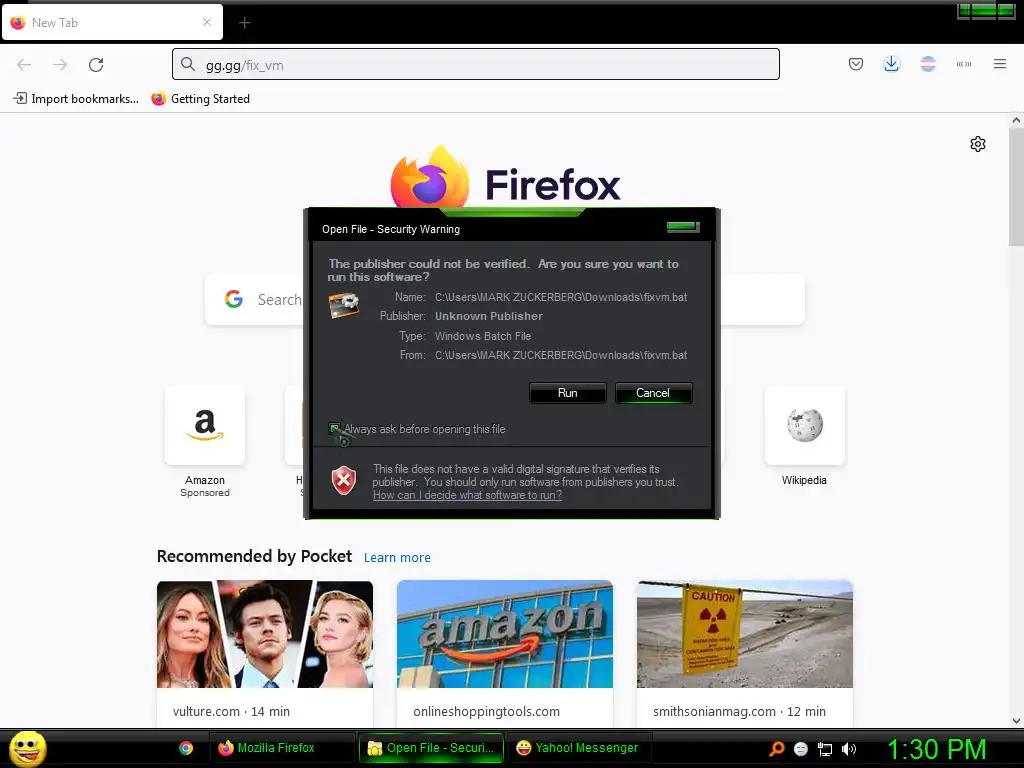The image size is (1024, 768).
Task: Click the scrollbar down arrow
Action: 1016,720
